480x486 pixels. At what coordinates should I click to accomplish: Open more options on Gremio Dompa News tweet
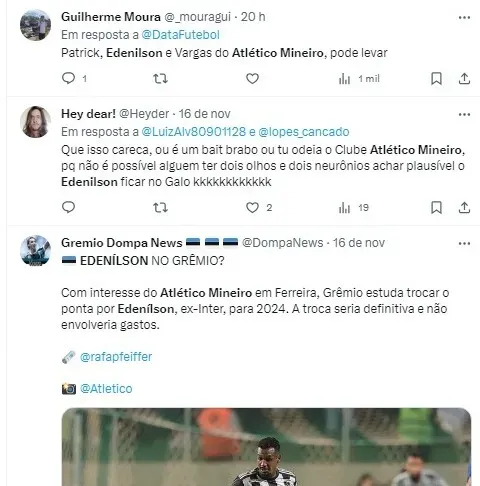pyautogui.click(x=464, y=243)
